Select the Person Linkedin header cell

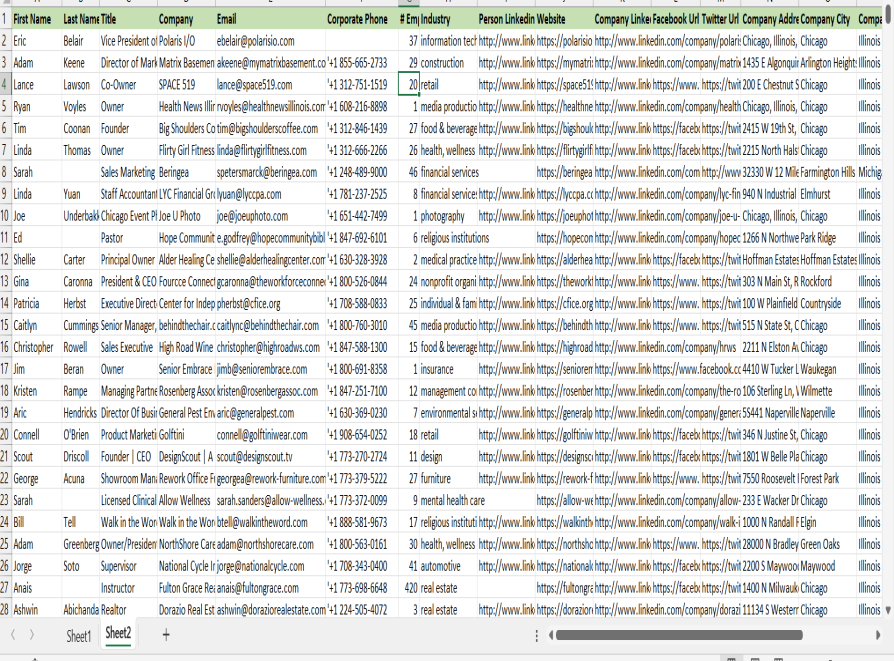coord(506,19)
